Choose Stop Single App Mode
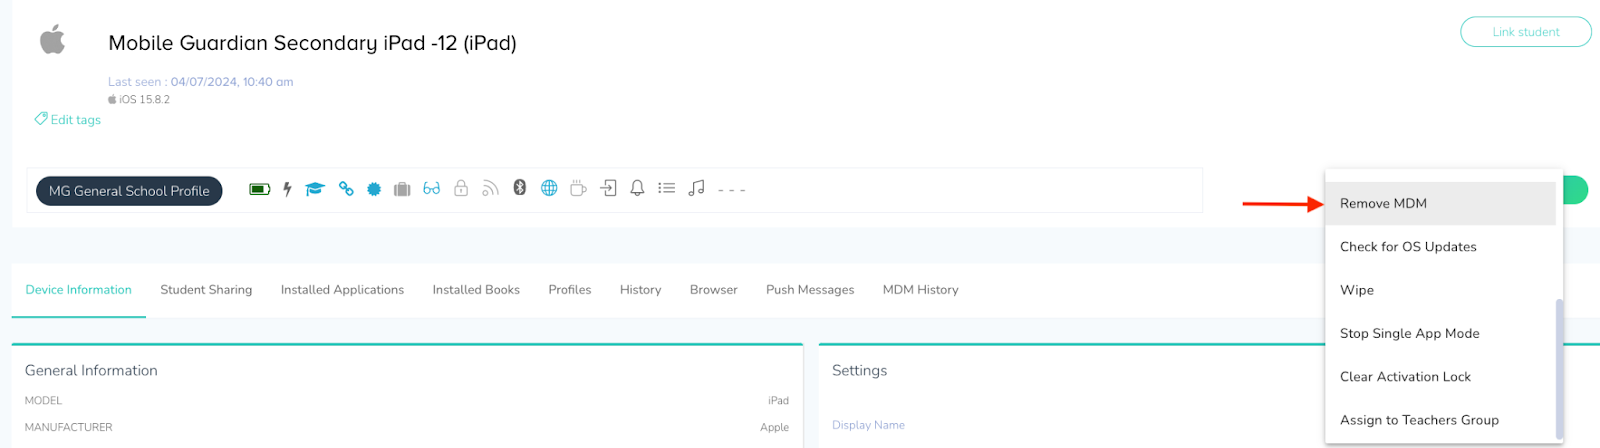Viewport: 1600px width, 448px height. coord(1440,334)
